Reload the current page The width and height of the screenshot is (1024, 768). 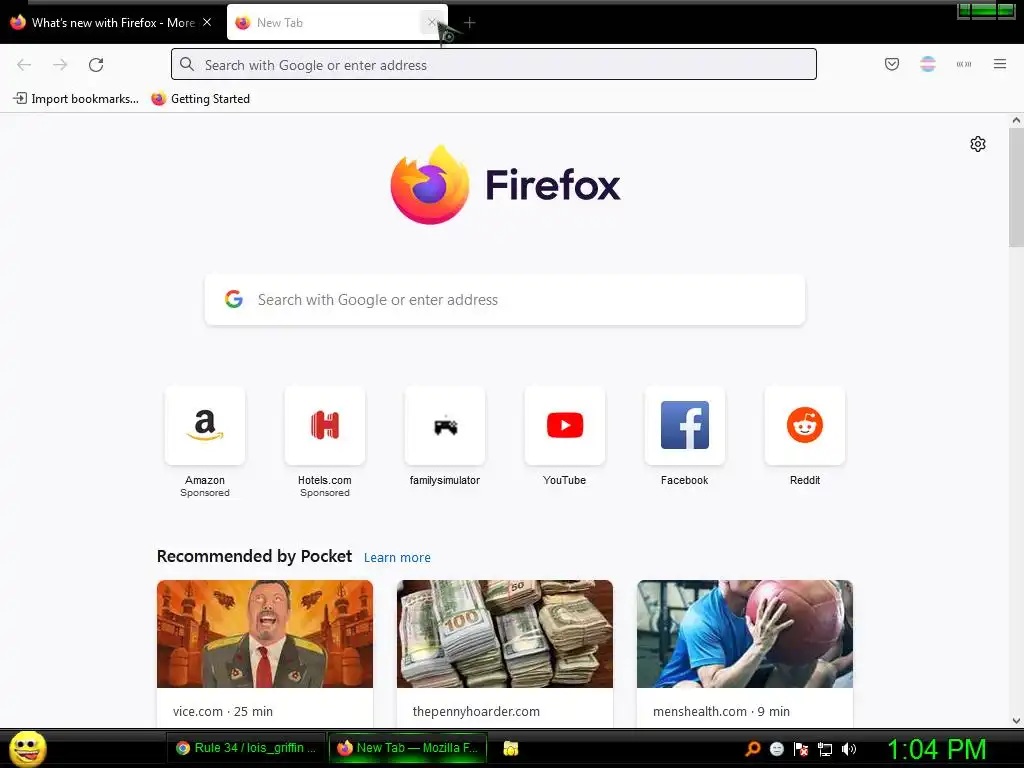[x=96, y=65]
